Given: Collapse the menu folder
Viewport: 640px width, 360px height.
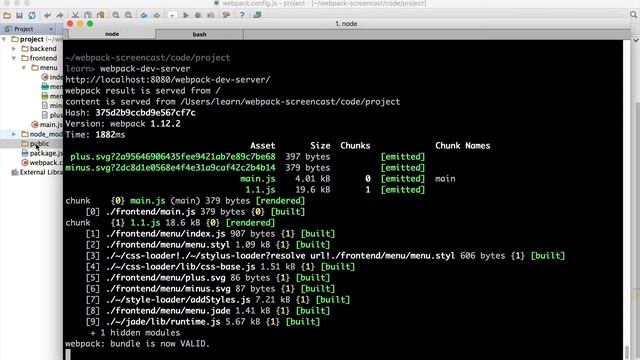Looking at the screenshot, I should click(24, 68).
